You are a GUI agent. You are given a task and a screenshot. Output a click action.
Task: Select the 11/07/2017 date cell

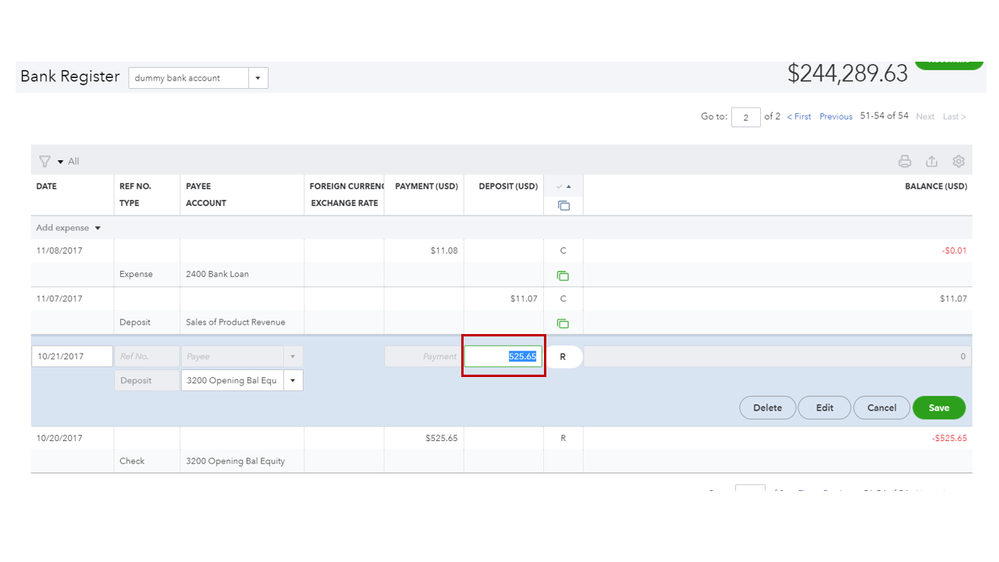[59, 298]
